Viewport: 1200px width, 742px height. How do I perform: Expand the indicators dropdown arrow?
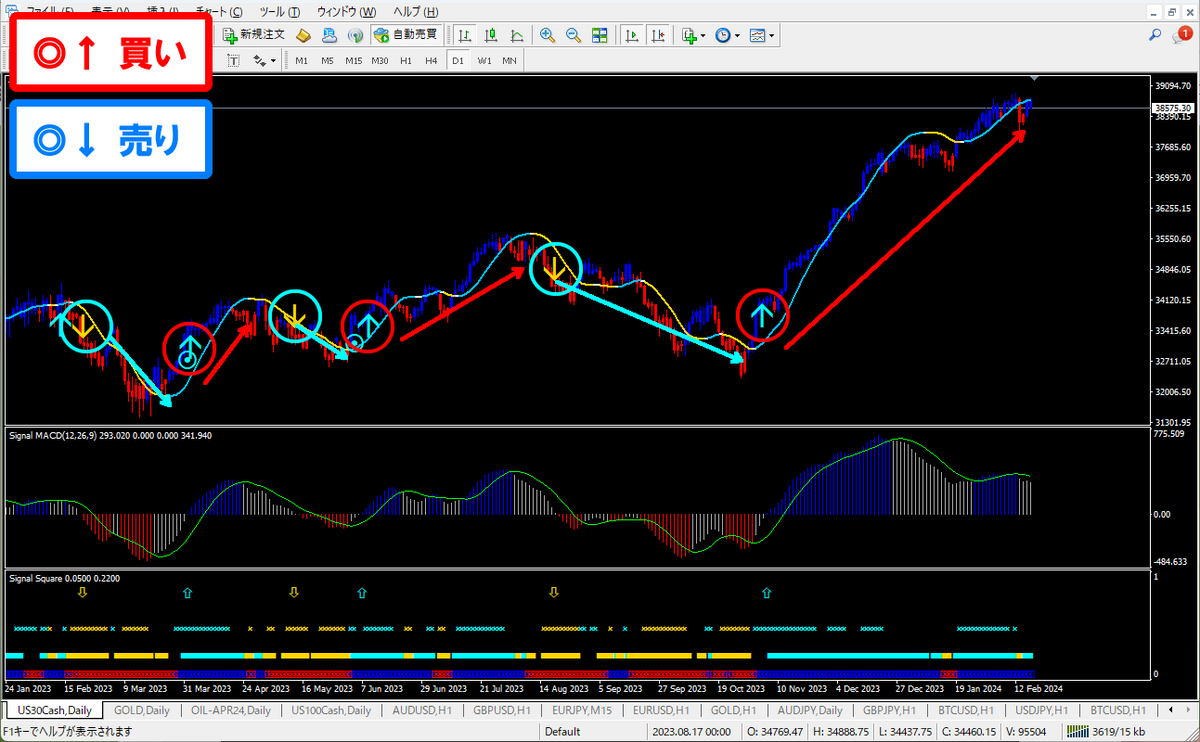tap(703, 35)
